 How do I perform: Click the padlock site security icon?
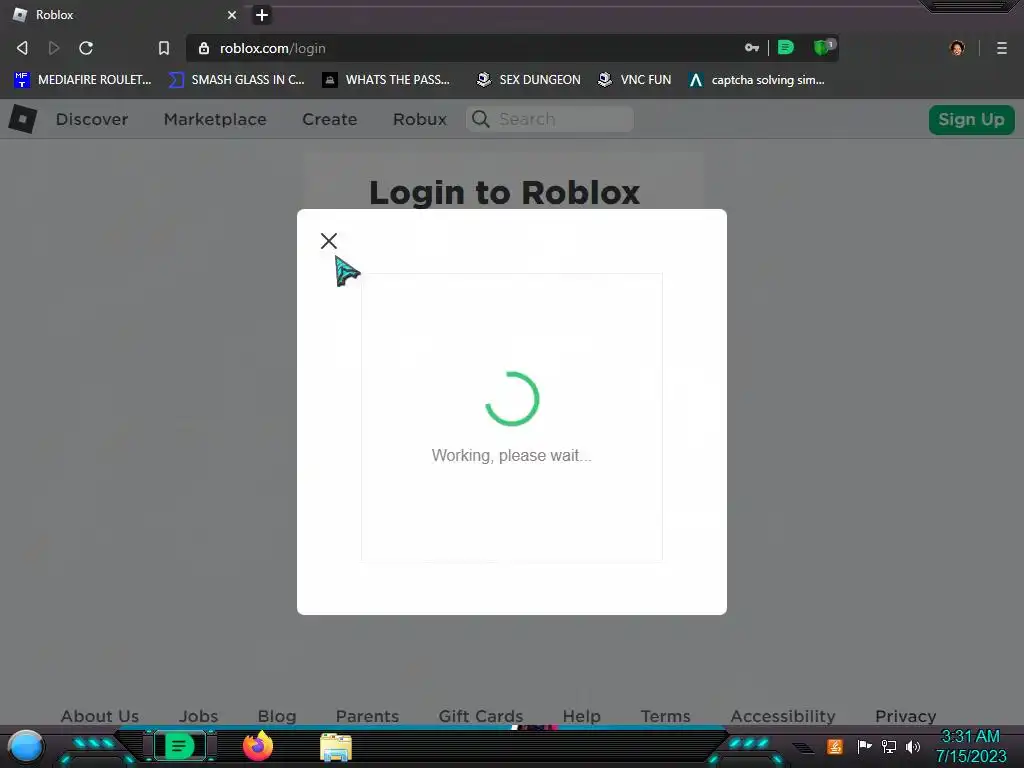[204, 48]
